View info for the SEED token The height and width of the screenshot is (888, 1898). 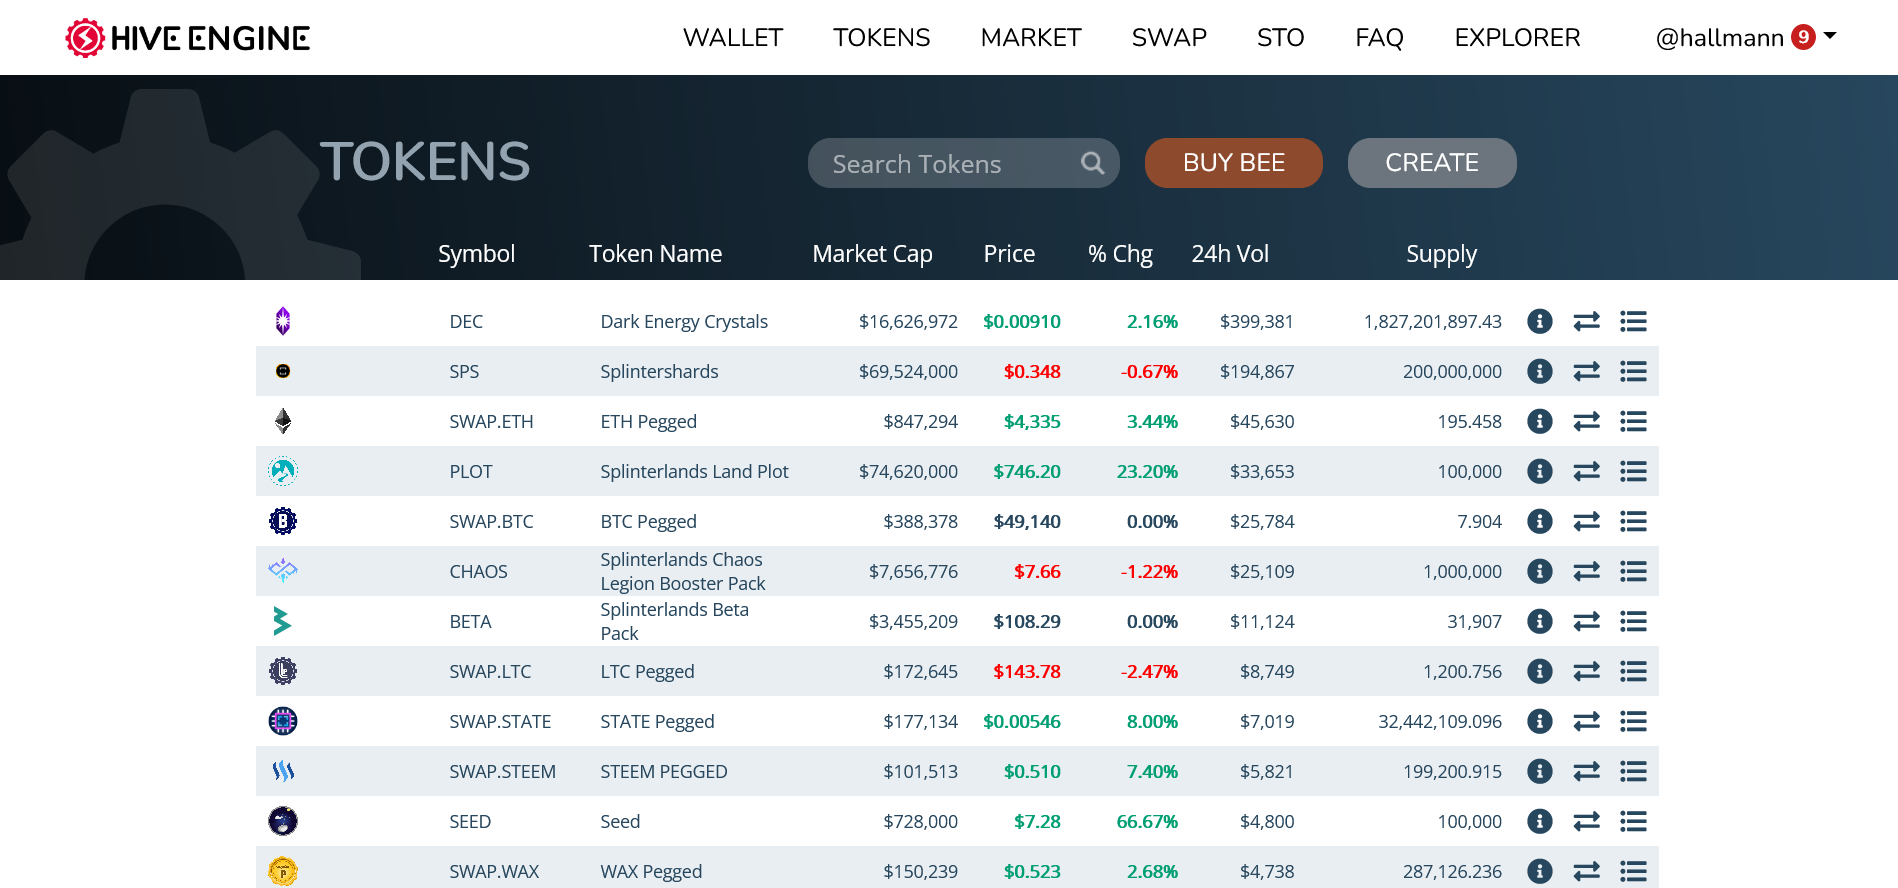(x=1540, y=821)
